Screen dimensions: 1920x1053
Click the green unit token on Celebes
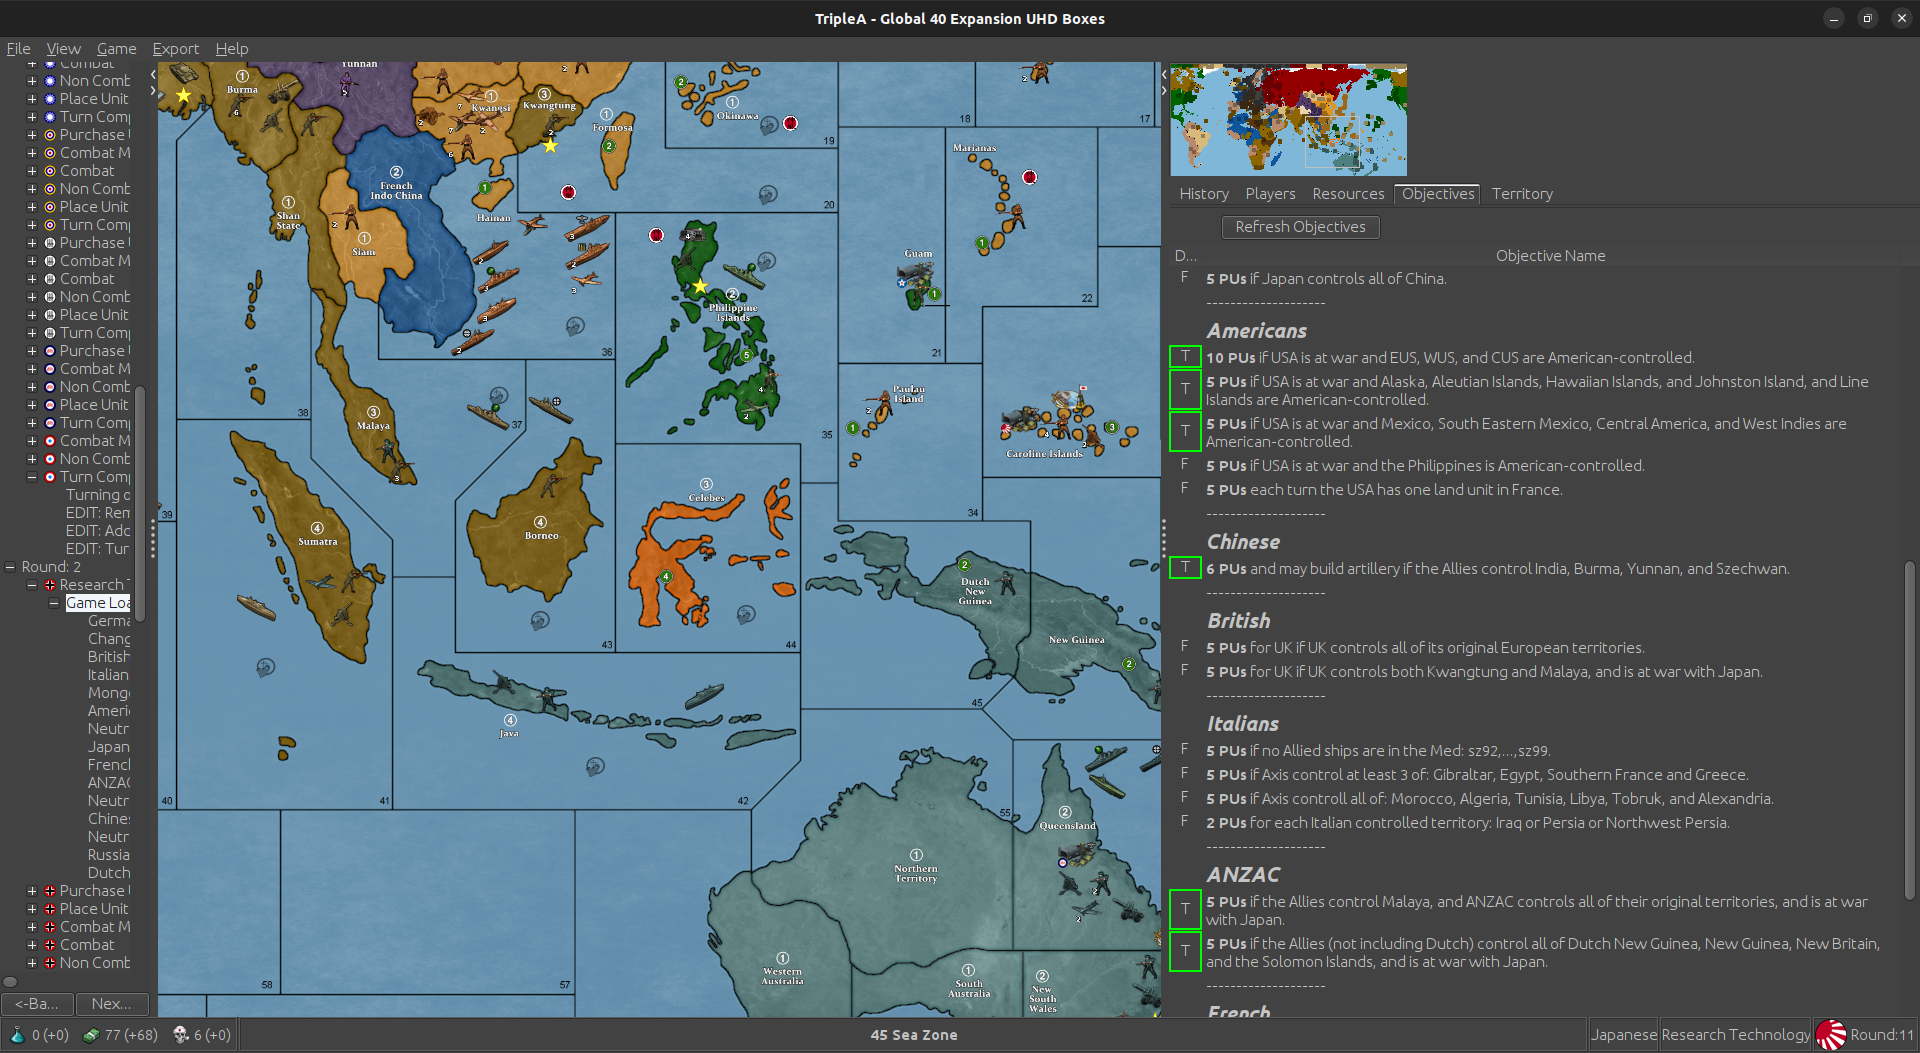point(666,576)
